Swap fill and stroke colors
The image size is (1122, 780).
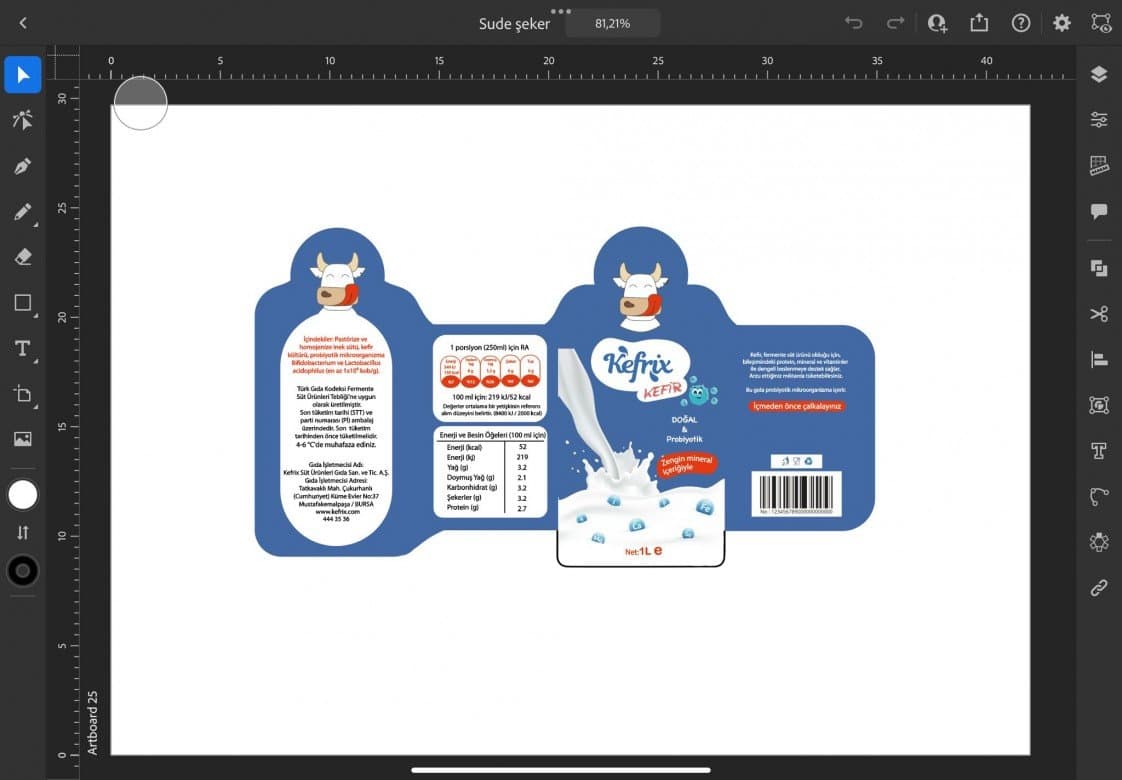pyautogui.click(x=23, y=532)
